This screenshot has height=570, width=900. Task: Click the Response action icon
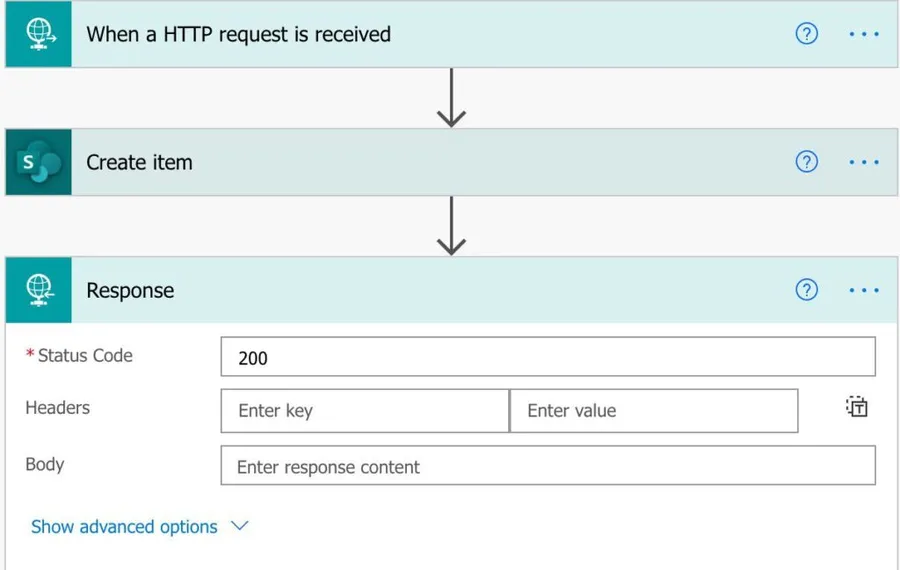(x=38, y=290)
